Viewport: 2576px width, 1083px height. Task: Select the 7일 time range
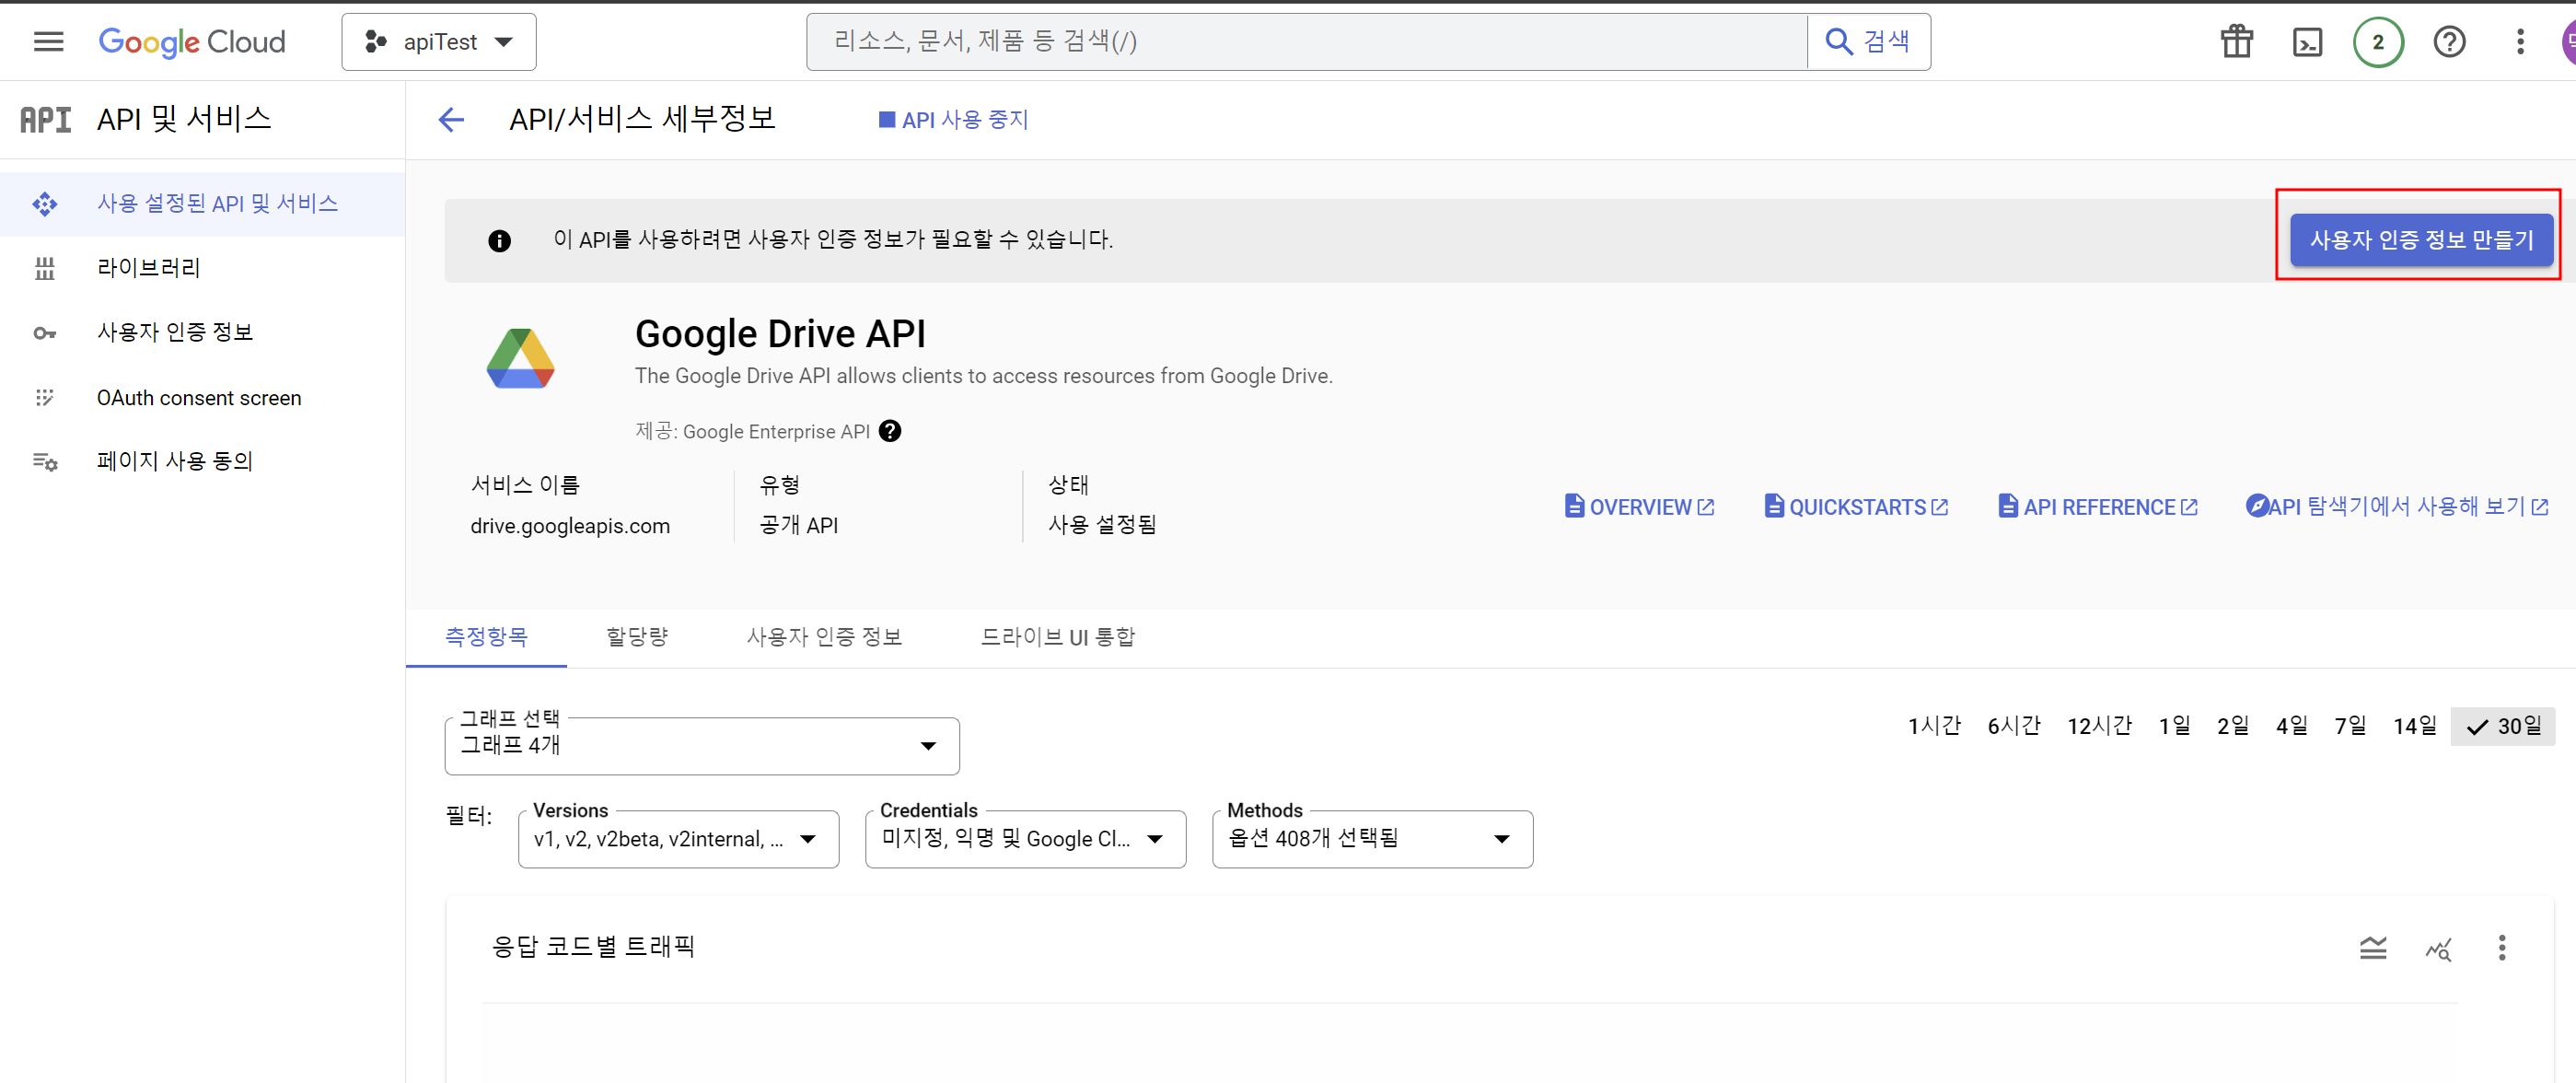(x=2349, y=725)
